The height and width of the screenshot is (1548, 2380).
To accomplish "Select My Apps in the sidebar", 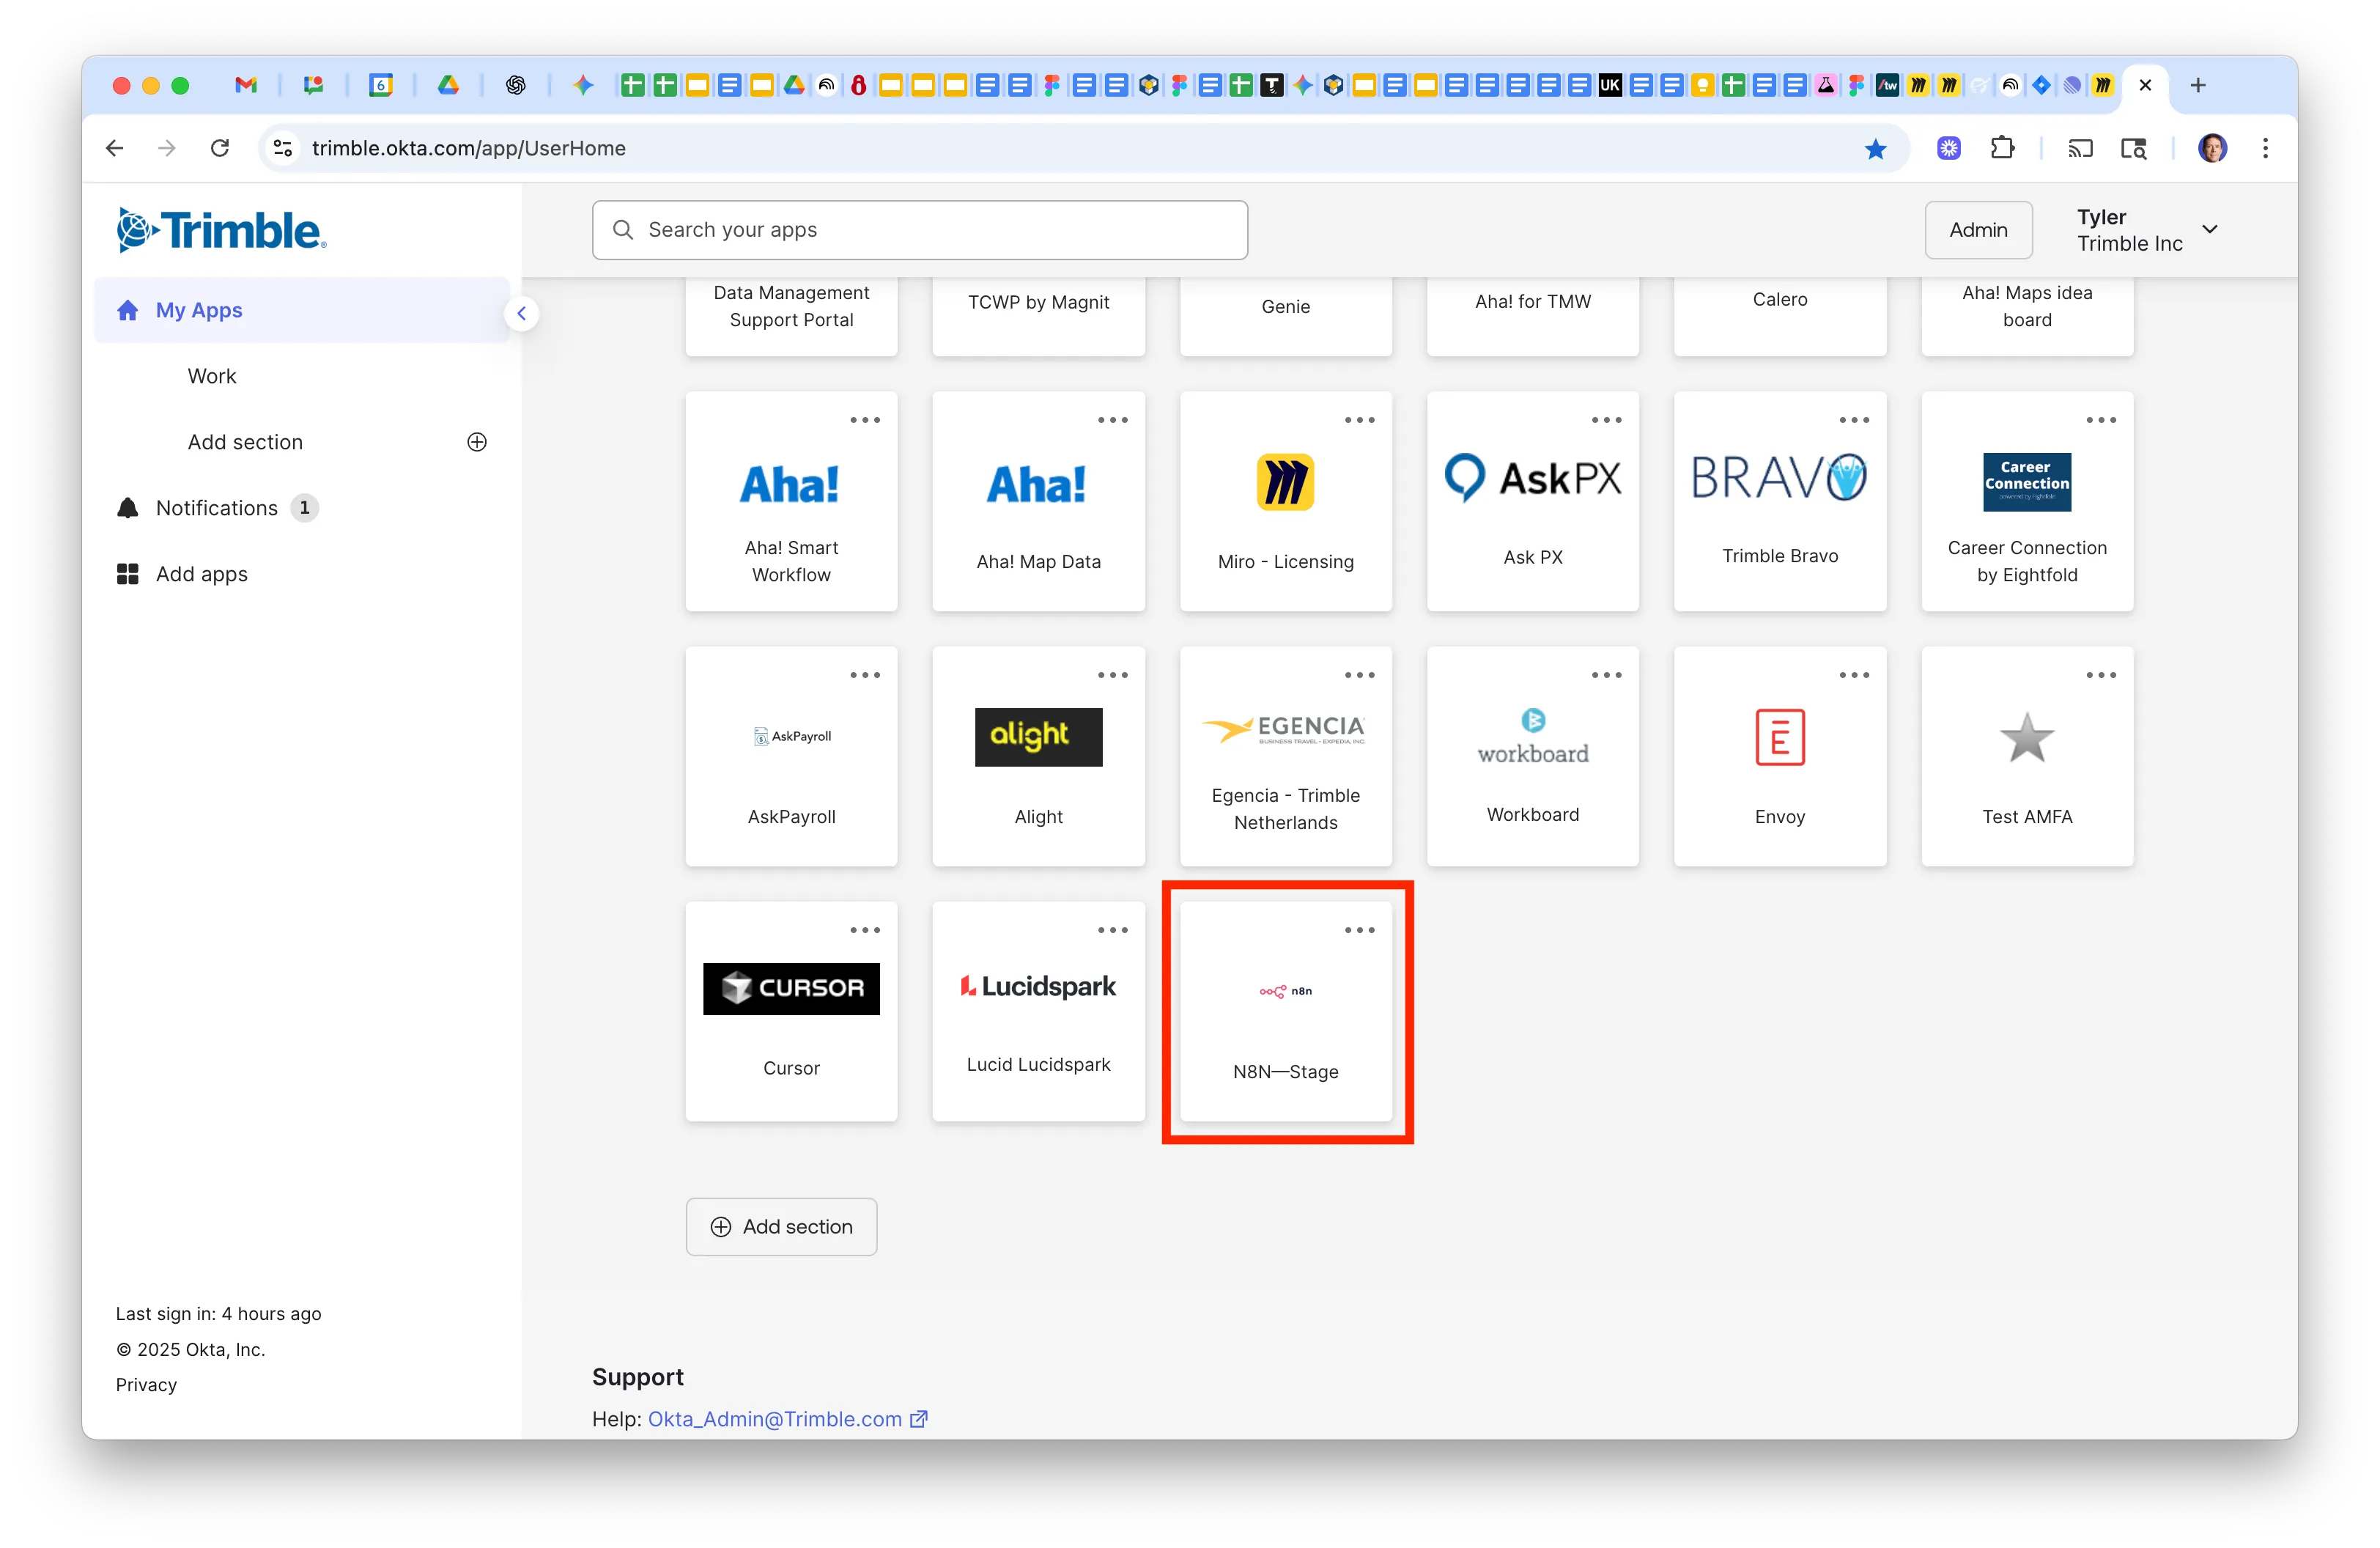I will point(301,310).
